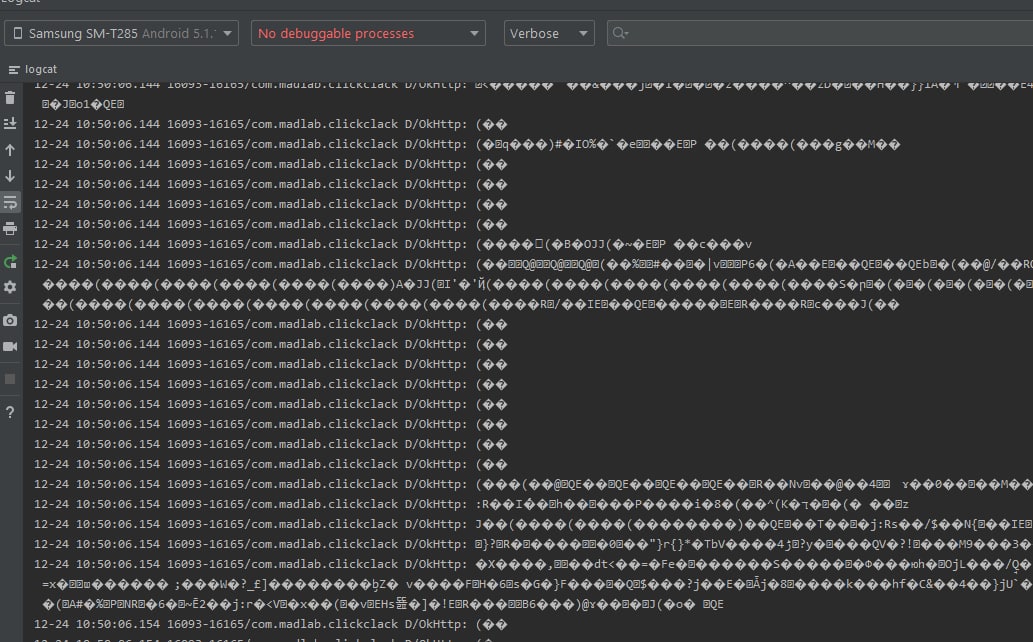Open help via the question mark icon
The width and height of the screenshot is (1033, 642).
[x=10, y=413]
